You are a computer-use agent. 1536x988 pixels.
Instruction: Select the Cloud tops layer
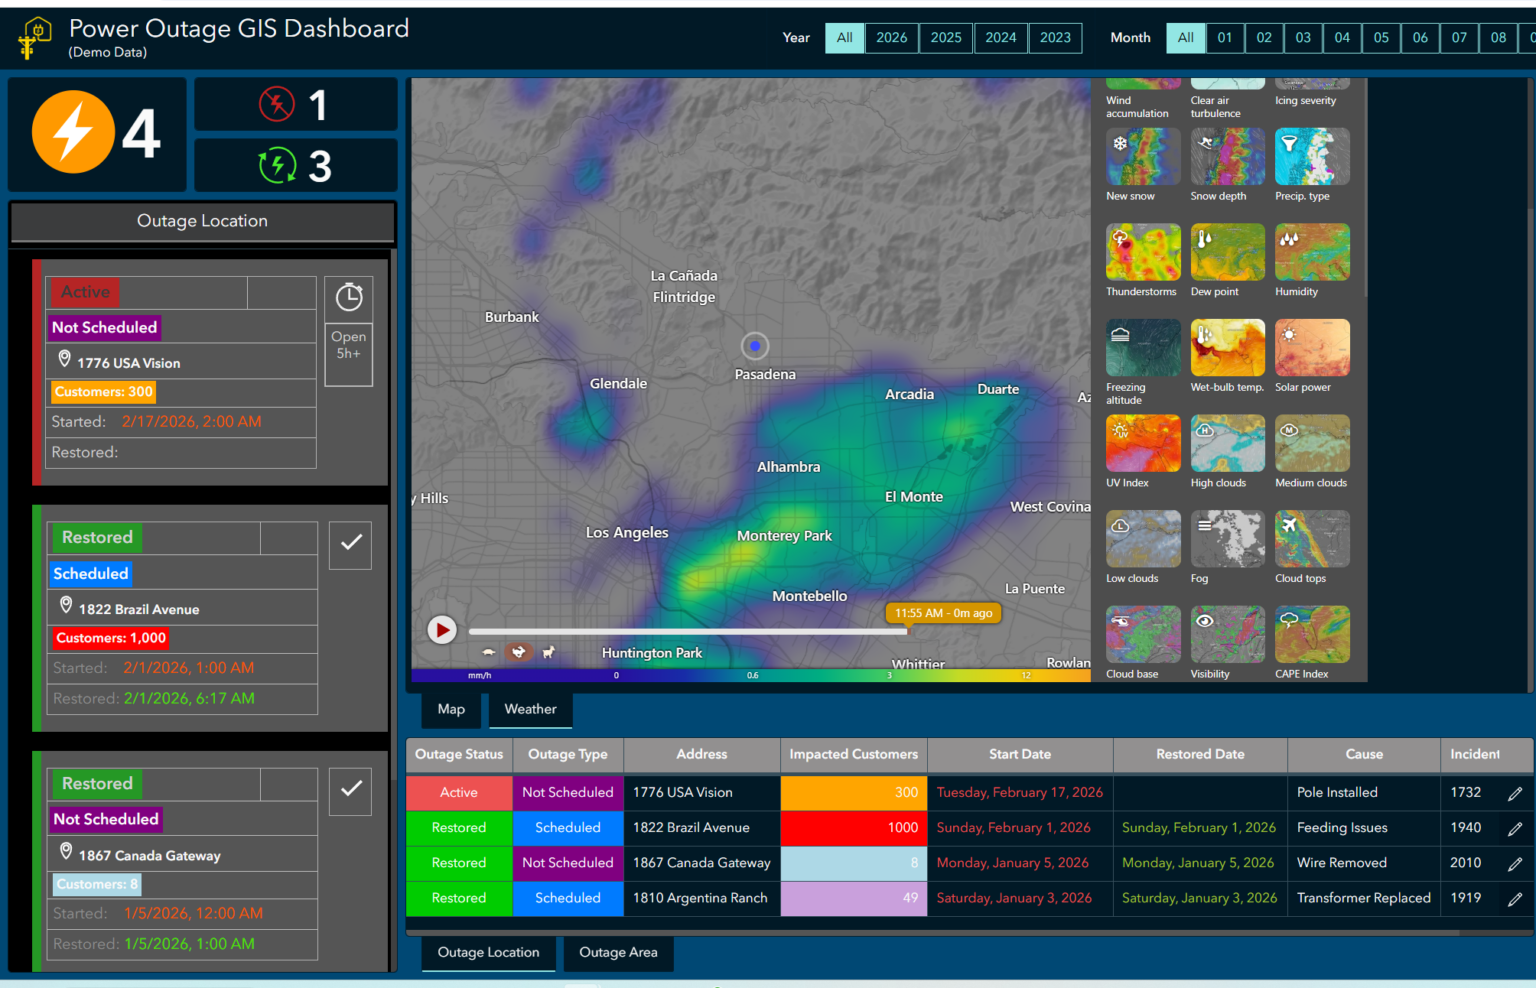1312,539
